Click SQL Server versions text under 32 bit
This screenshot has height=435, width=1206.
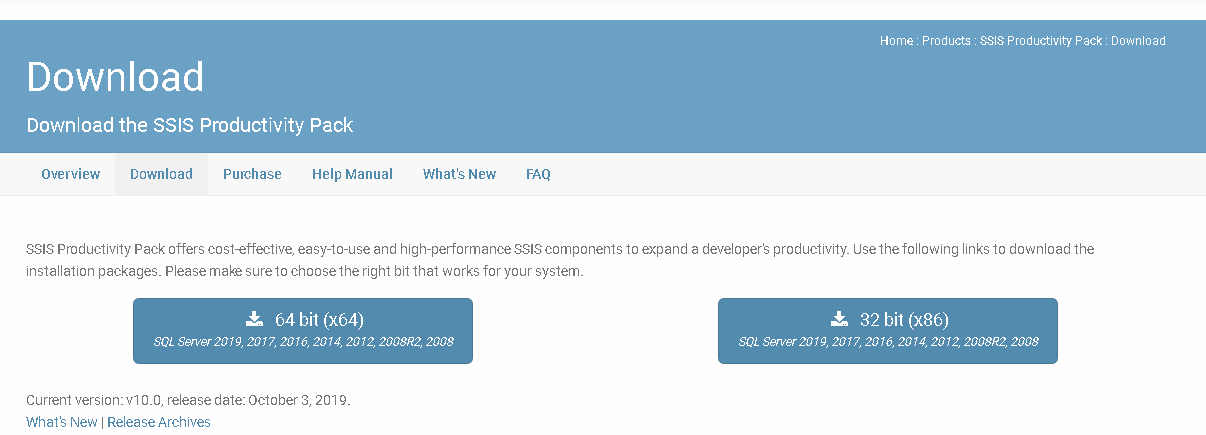pos(888,342)
